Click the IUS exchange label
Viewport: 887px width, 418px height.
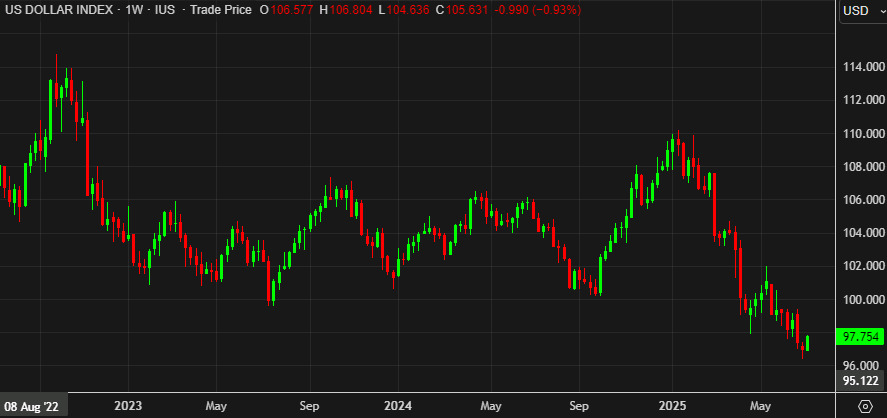[x=165, y=10]
